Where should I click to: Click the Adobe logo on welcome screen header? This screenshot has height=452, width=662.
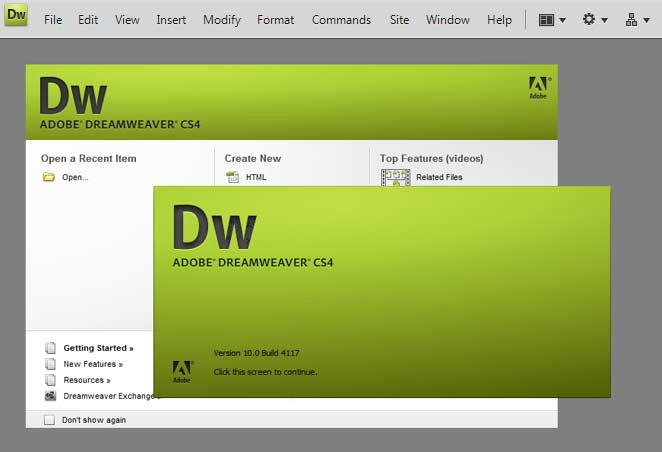539,87
